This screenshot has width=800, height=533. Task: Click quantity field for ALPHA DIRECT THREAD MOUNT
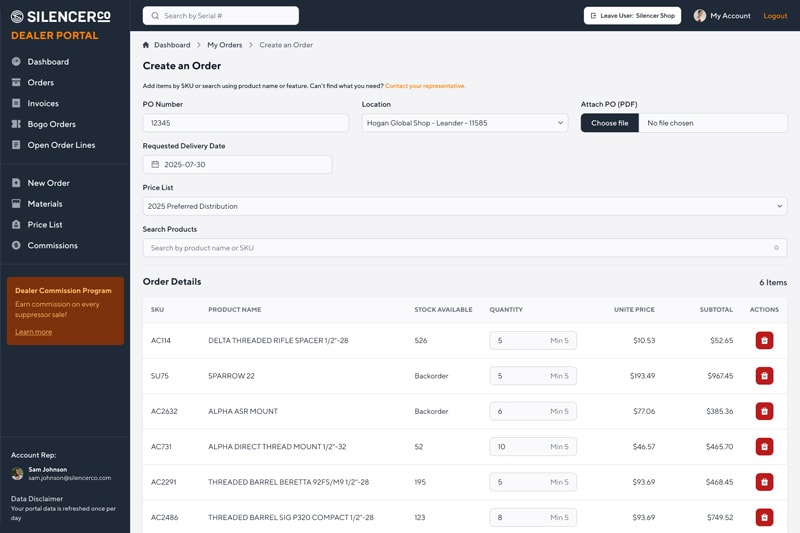click(520, 447)
